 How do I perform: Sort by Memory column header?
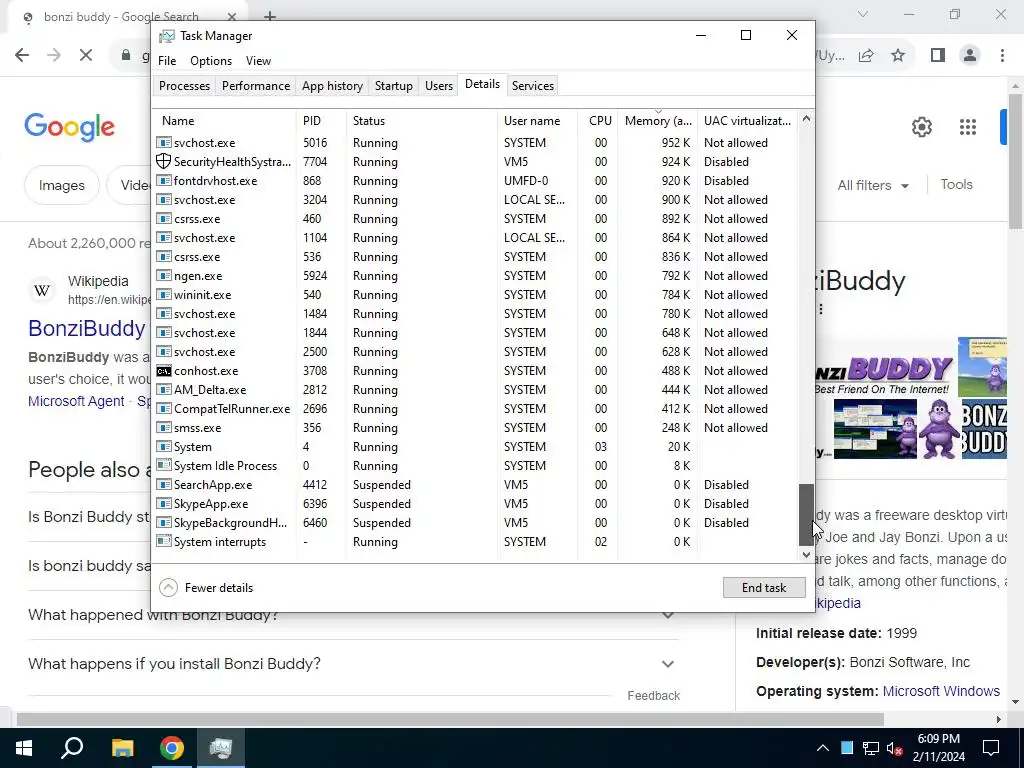tap(658, 121)
